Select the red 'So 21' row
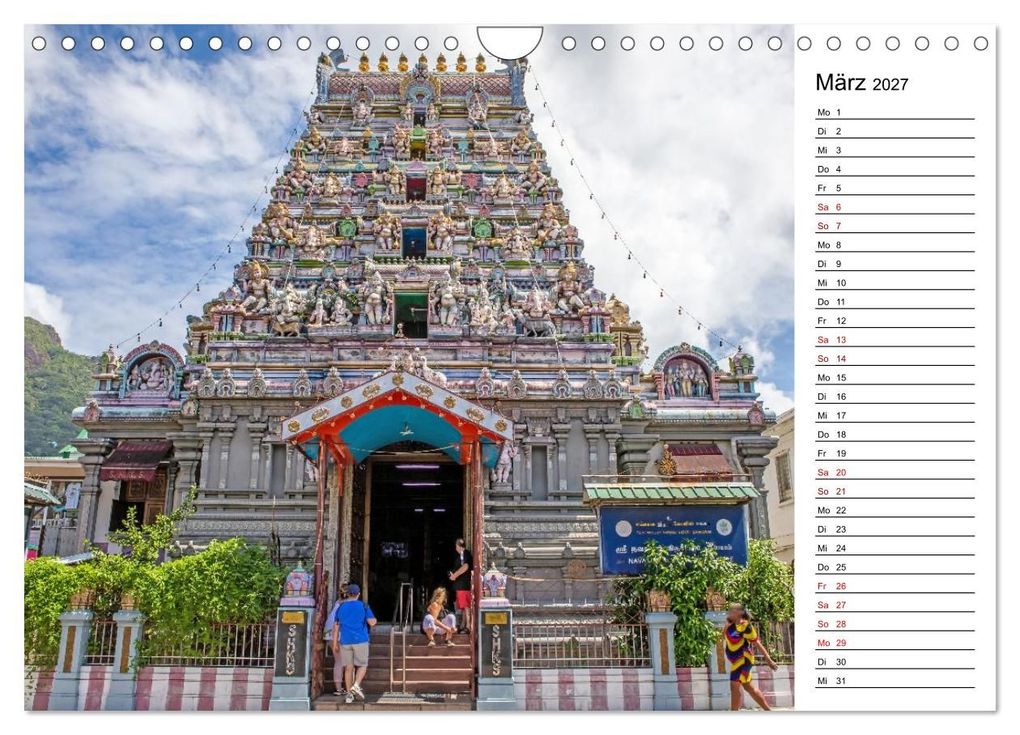 895,491
